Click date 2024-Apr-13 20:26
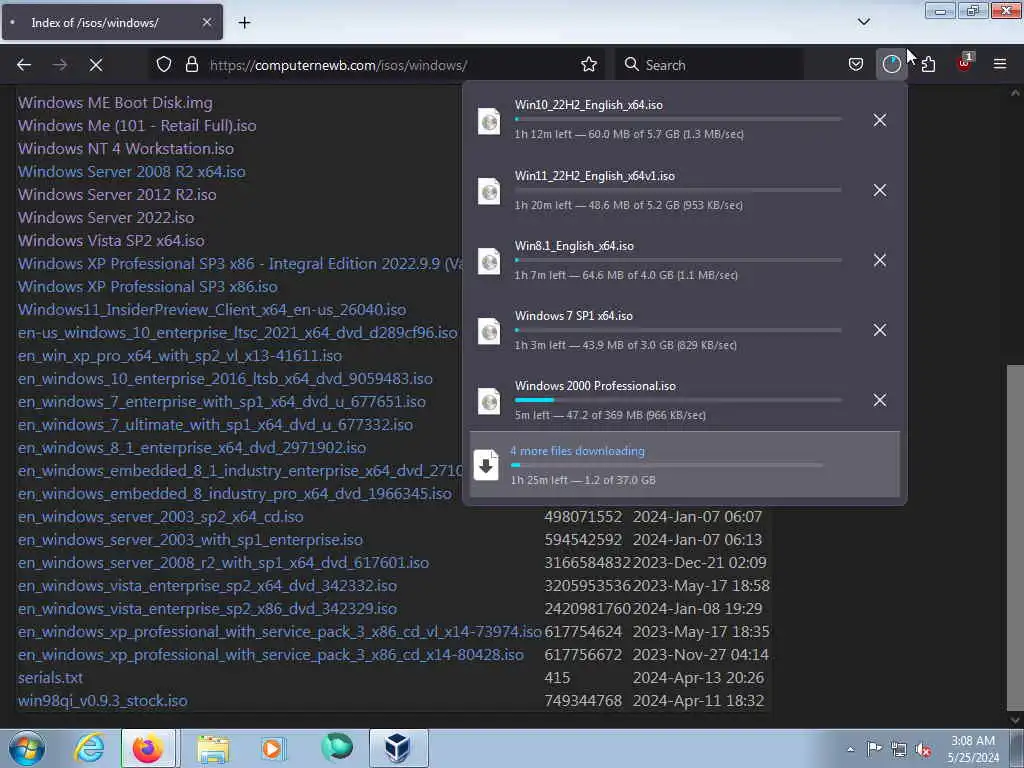Screen dimensions: 1024x768 pos(698,678)
